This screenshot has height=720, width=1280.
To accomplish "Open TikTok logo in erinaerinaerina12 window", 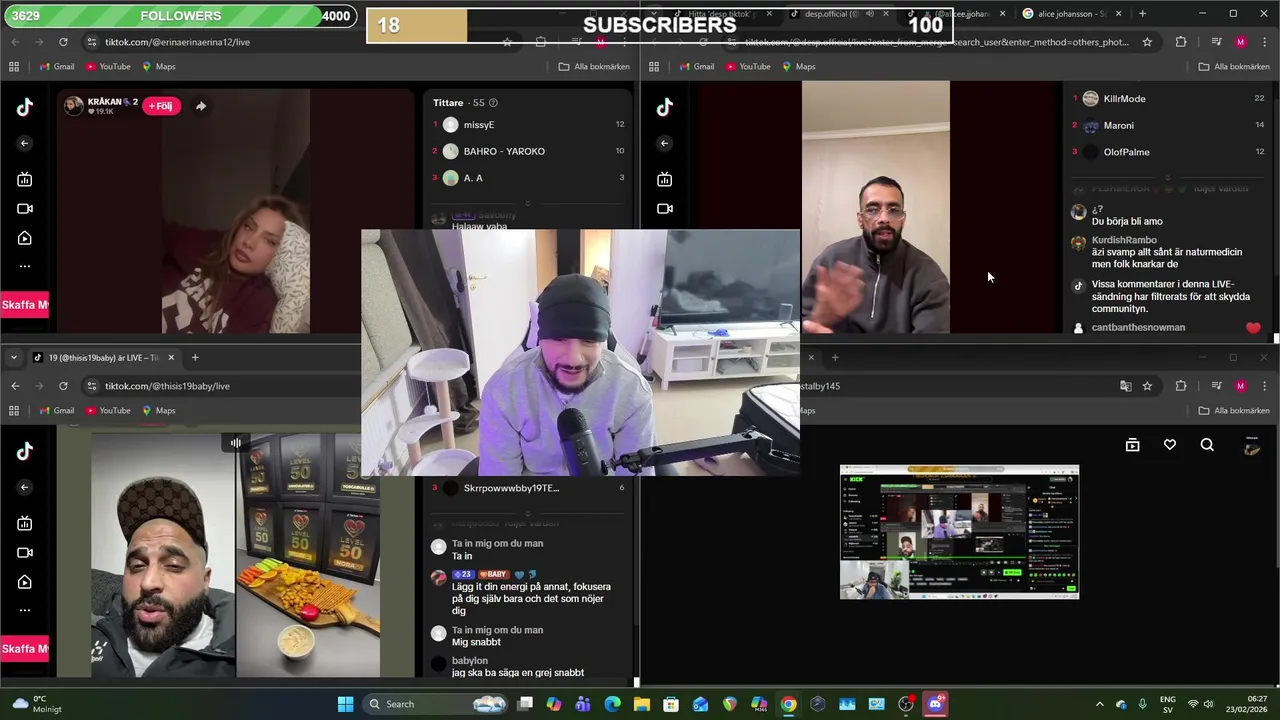I will 25,107.
